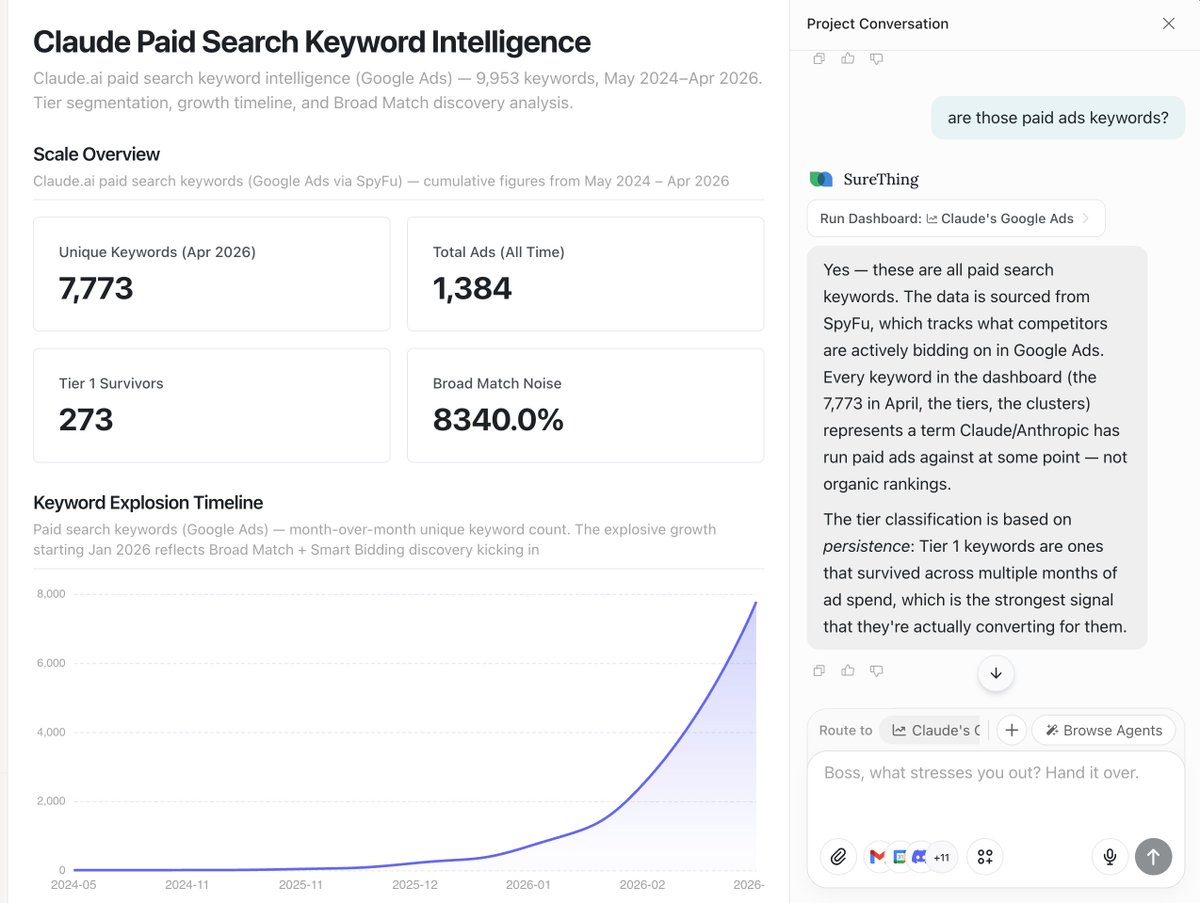The image size is (1200, 903).
Task: Expand Run Dashboard: Claude's Google Ads
Action: [x=956, y=218]
